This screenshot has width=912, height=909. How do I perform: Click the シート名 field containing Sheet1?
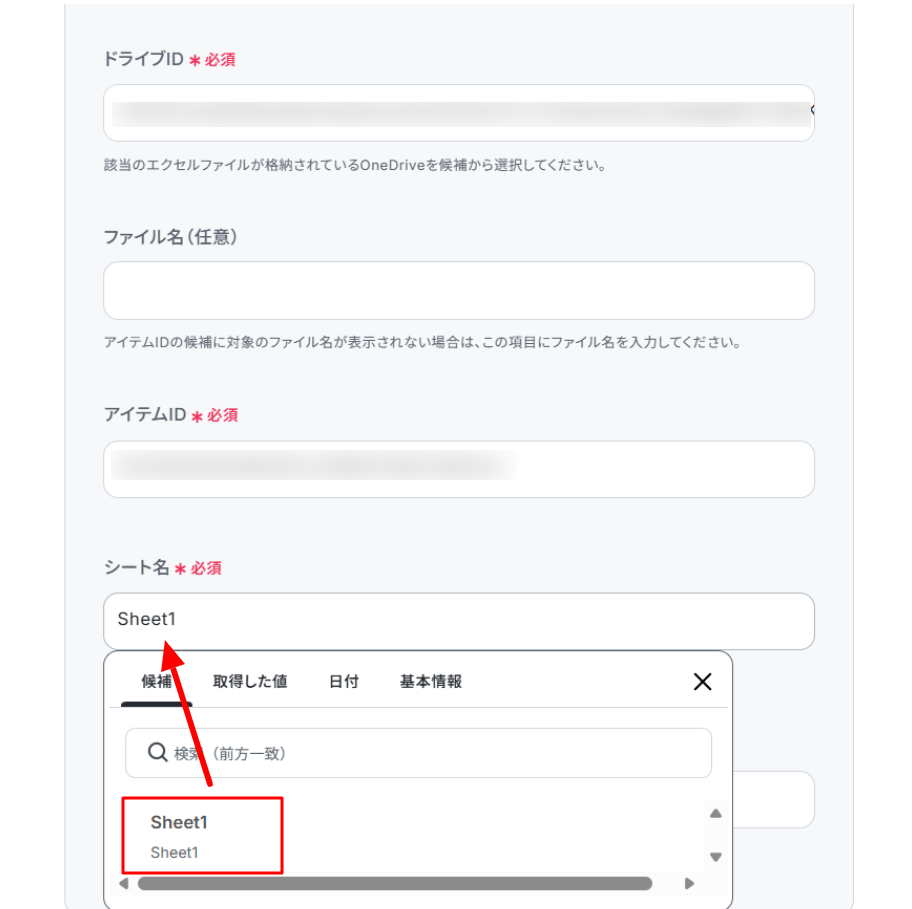[x=458, y=621]
